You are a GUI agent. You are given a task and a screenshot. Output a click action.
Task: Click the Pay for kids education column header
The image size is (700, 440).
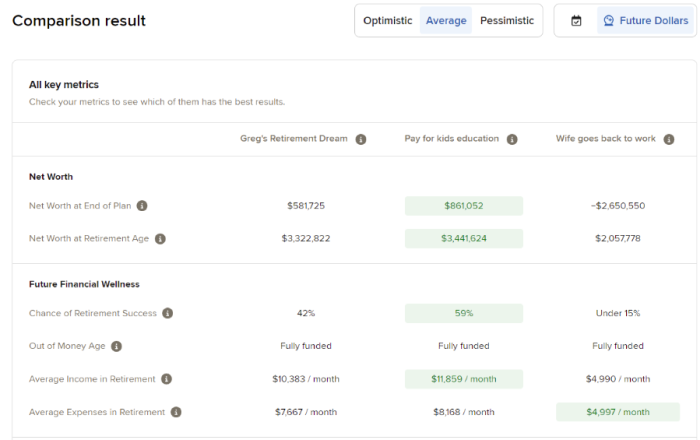pos(451,139)
